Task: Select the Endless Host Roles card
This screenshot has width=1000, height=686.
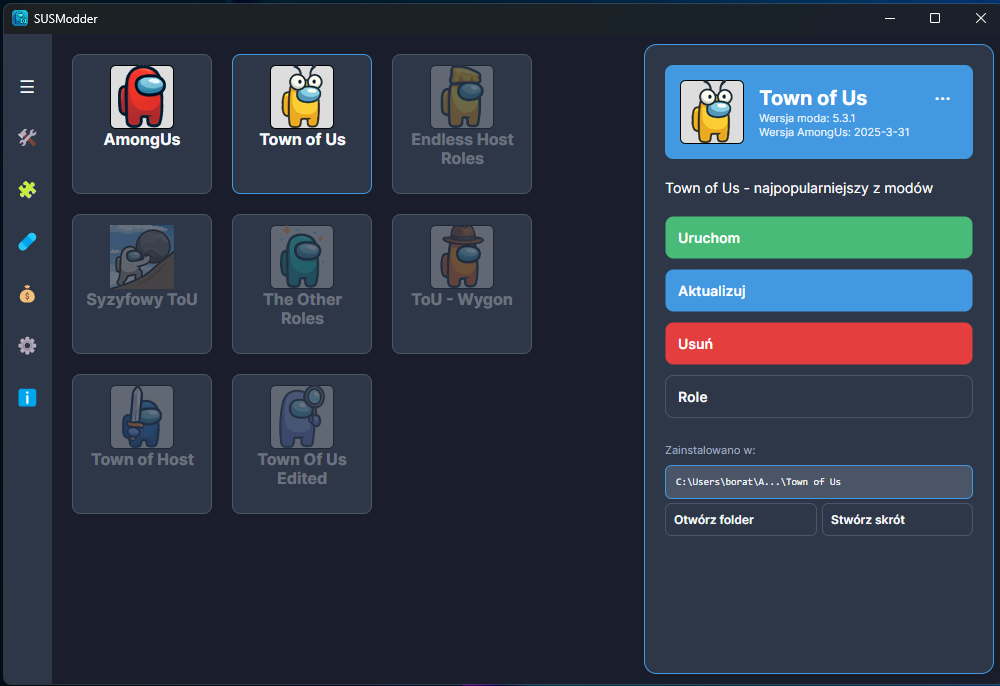Action: 462,124
